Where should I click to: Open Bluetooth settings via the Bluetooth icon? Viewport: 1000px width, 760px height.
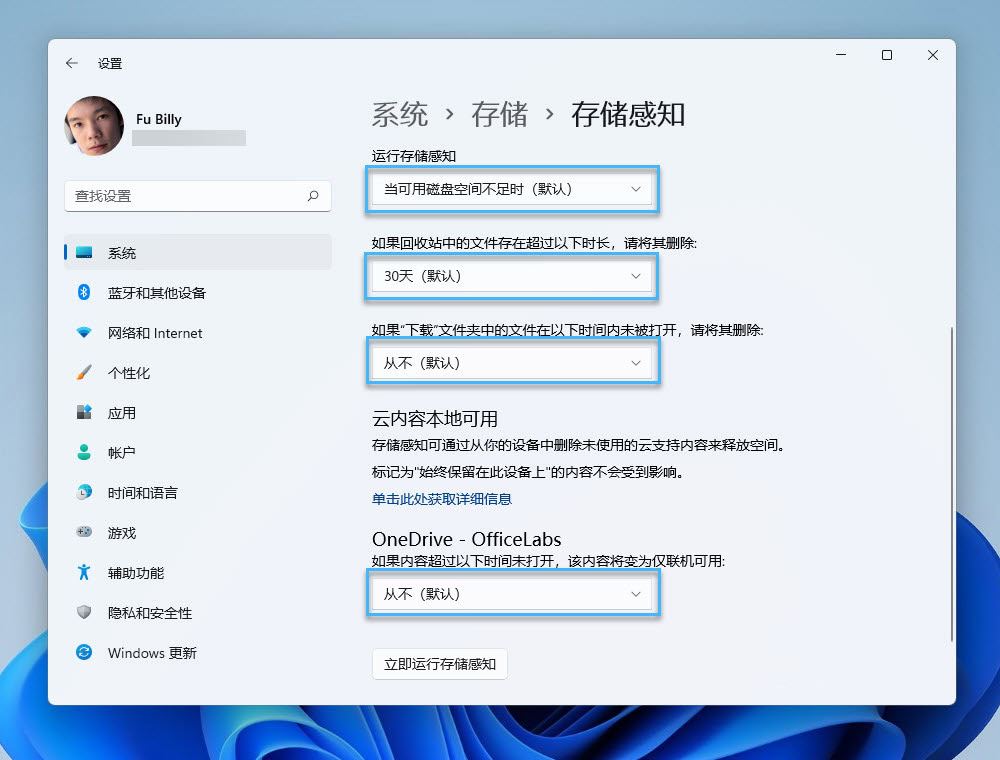tap(84, 292)
